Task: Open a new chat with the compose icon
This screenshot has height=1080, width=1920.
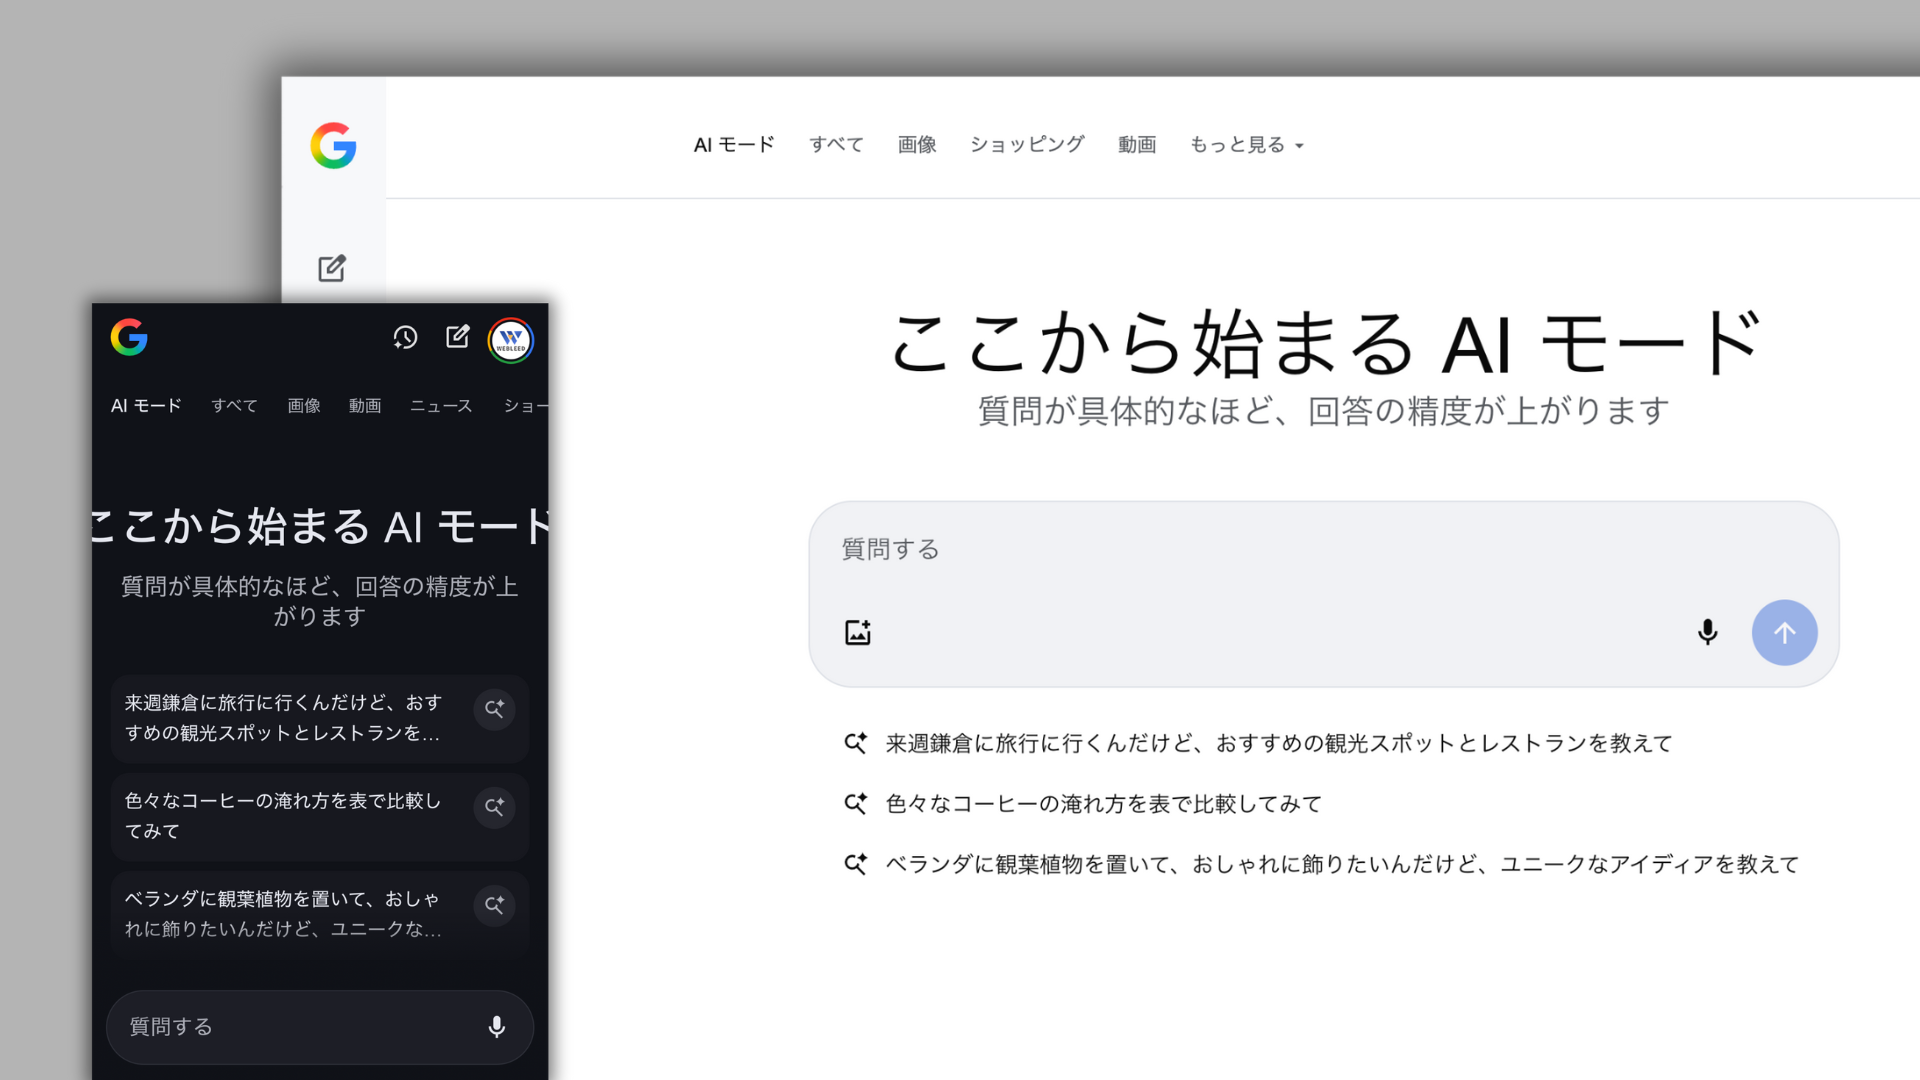Action: coord(332,269)
